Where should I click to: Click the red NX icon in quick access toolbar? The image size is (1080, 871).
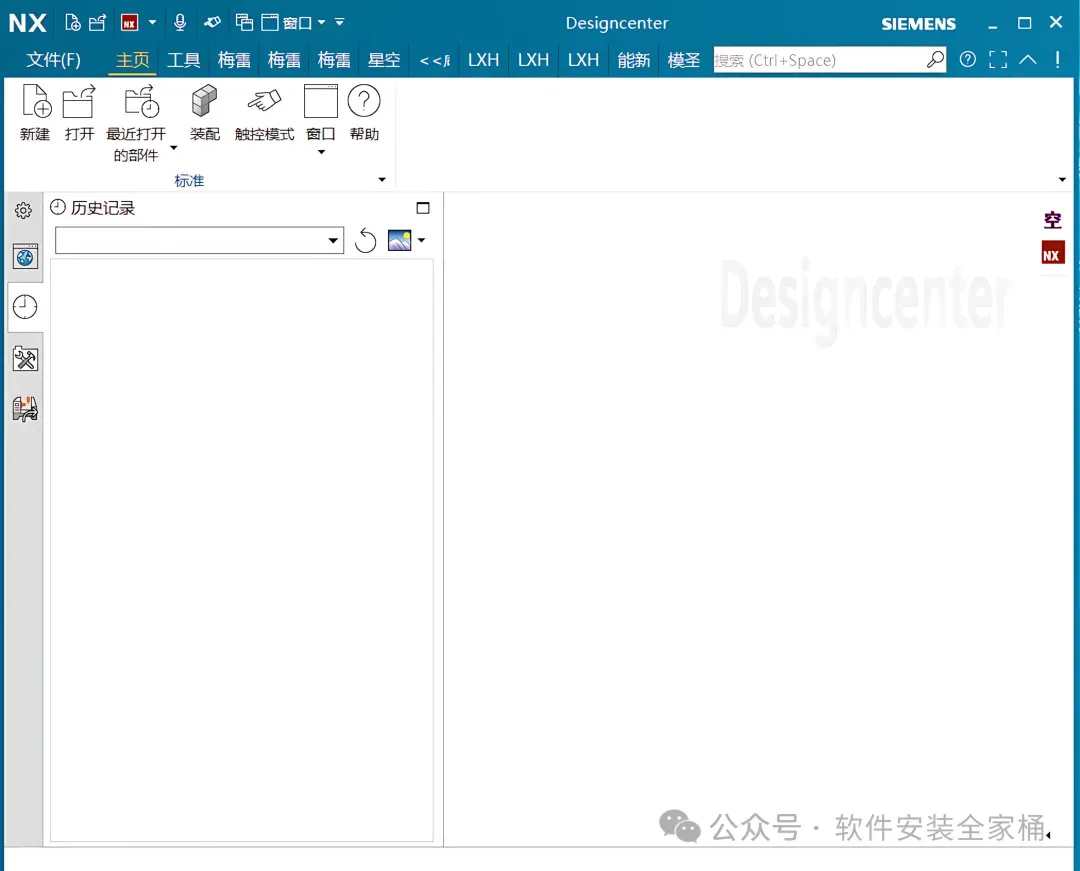click(x=129, y=23)
